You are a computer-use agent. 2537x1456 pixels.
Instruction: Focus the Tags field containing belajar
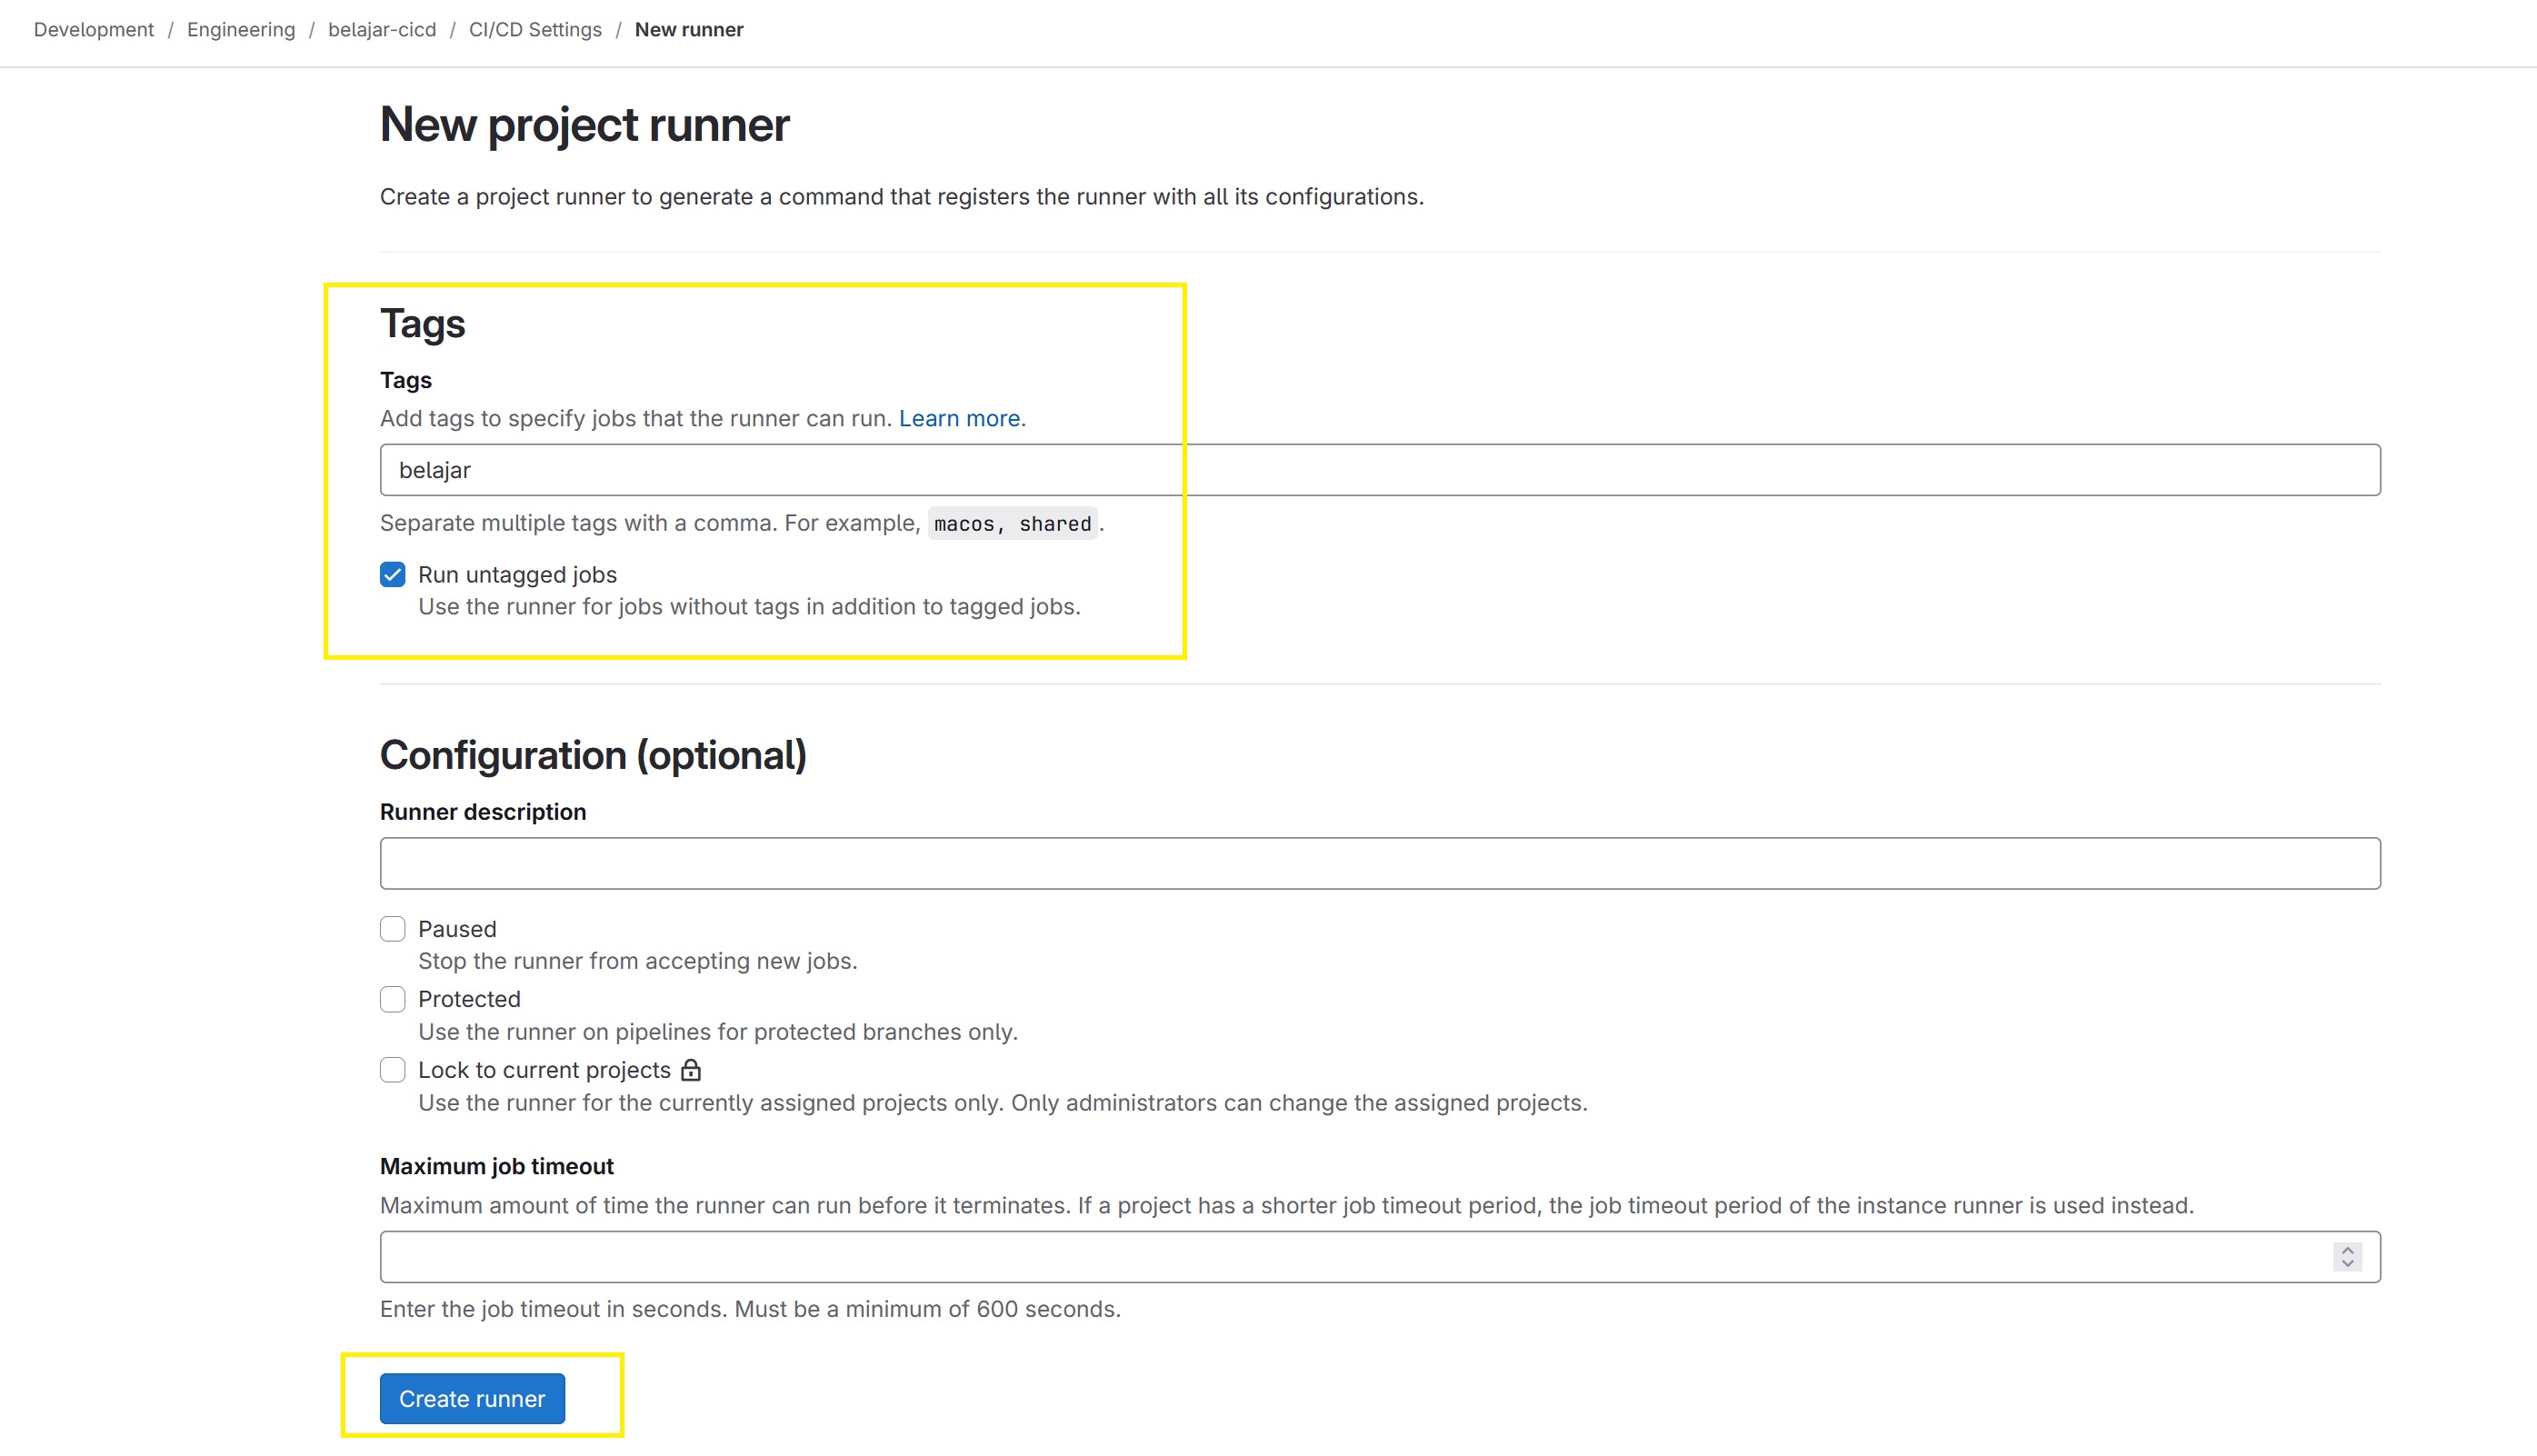(1379, 470)
